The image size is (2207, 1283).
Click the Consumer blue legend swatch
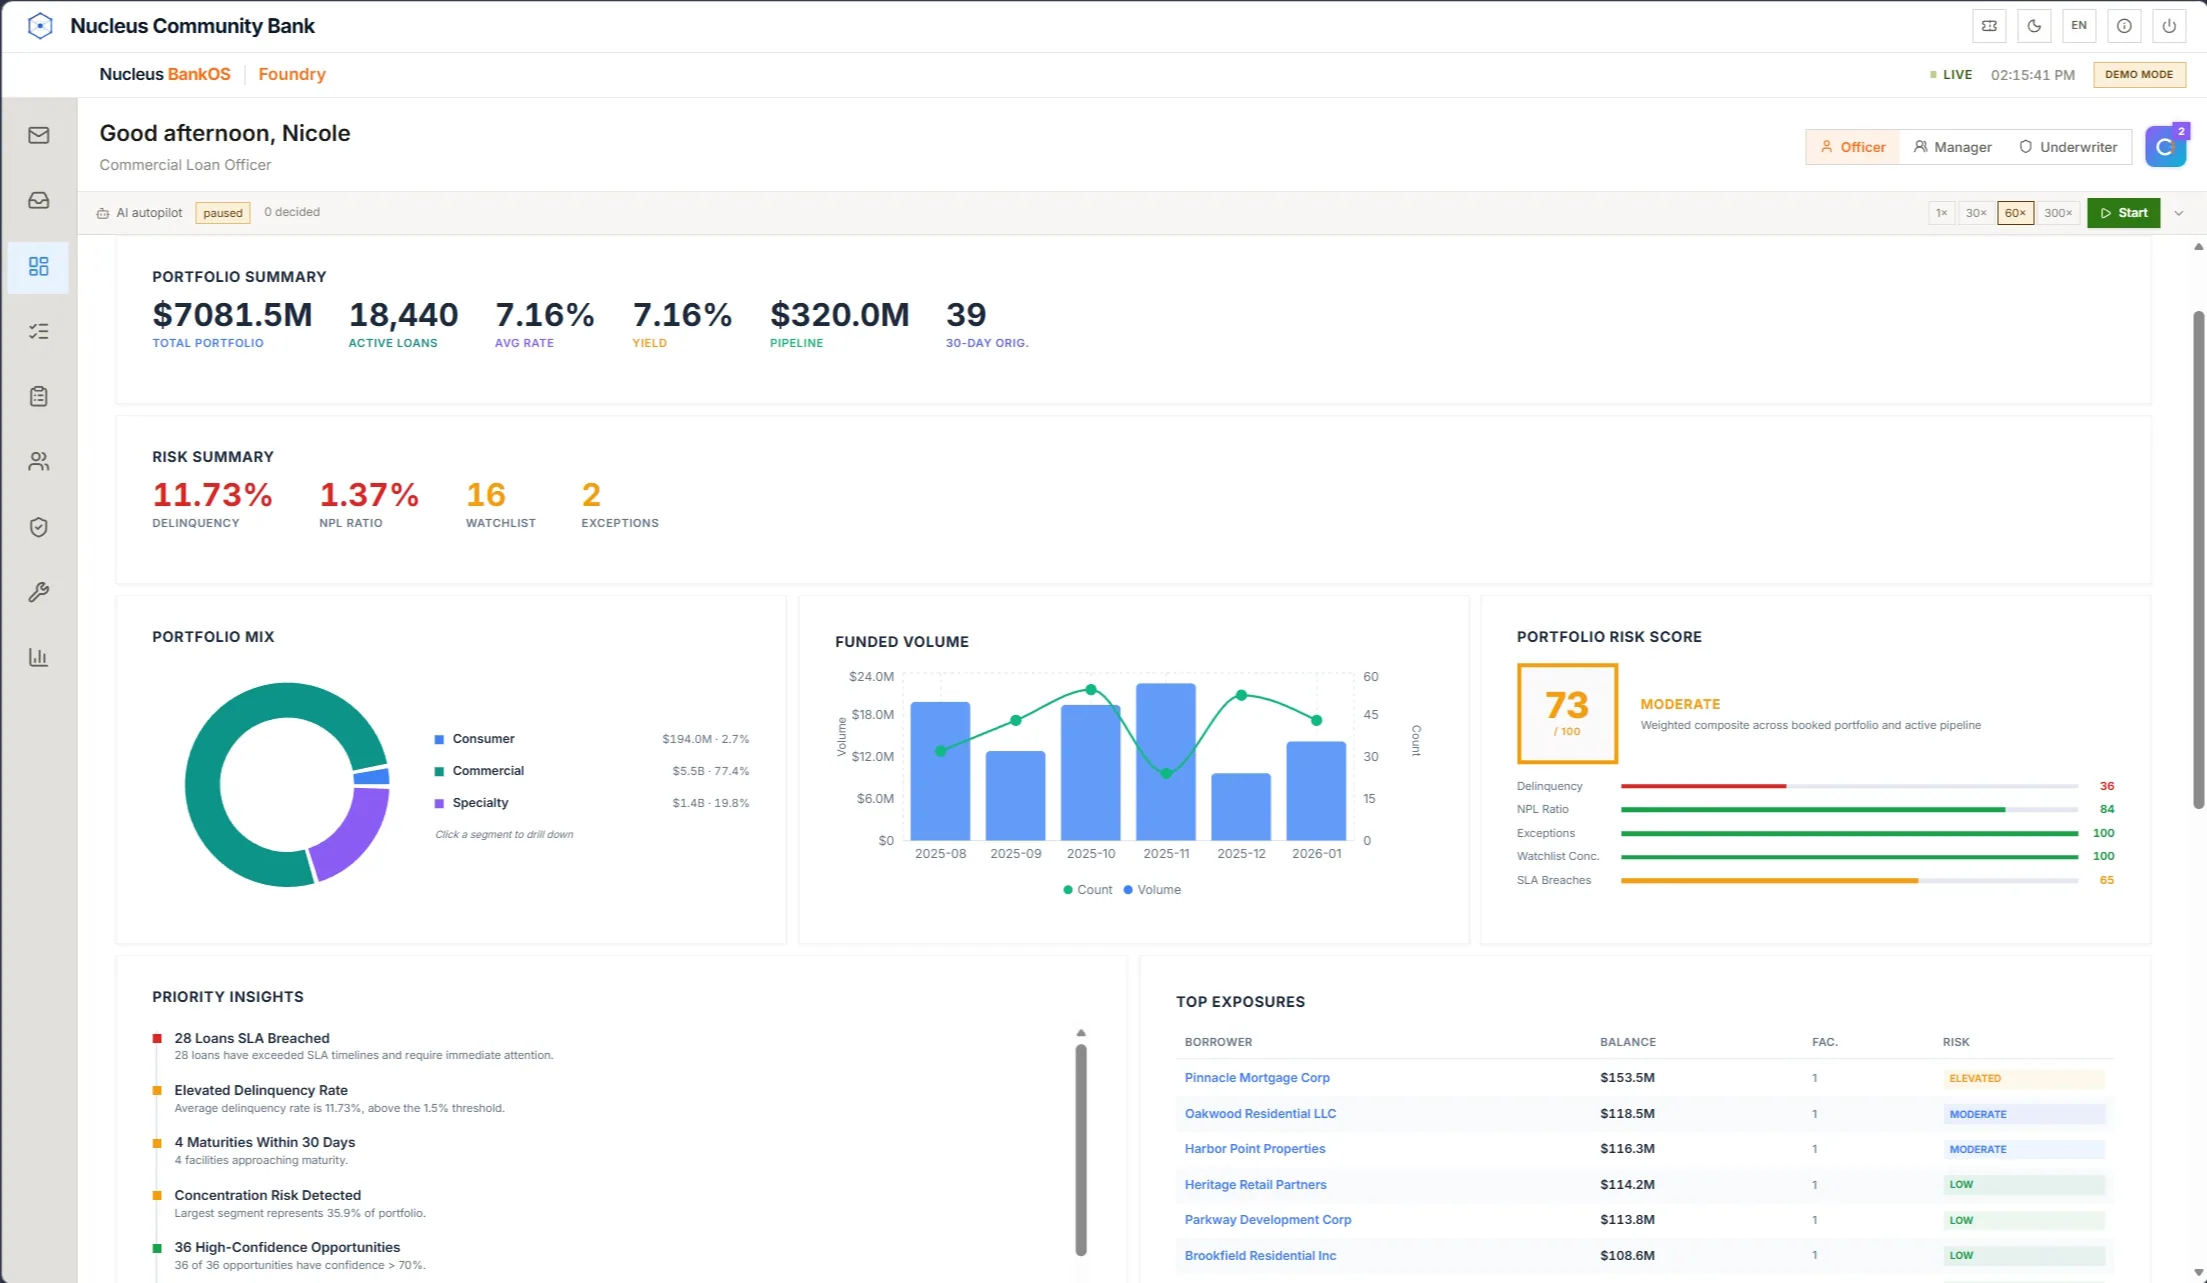[x=439, y=739]
